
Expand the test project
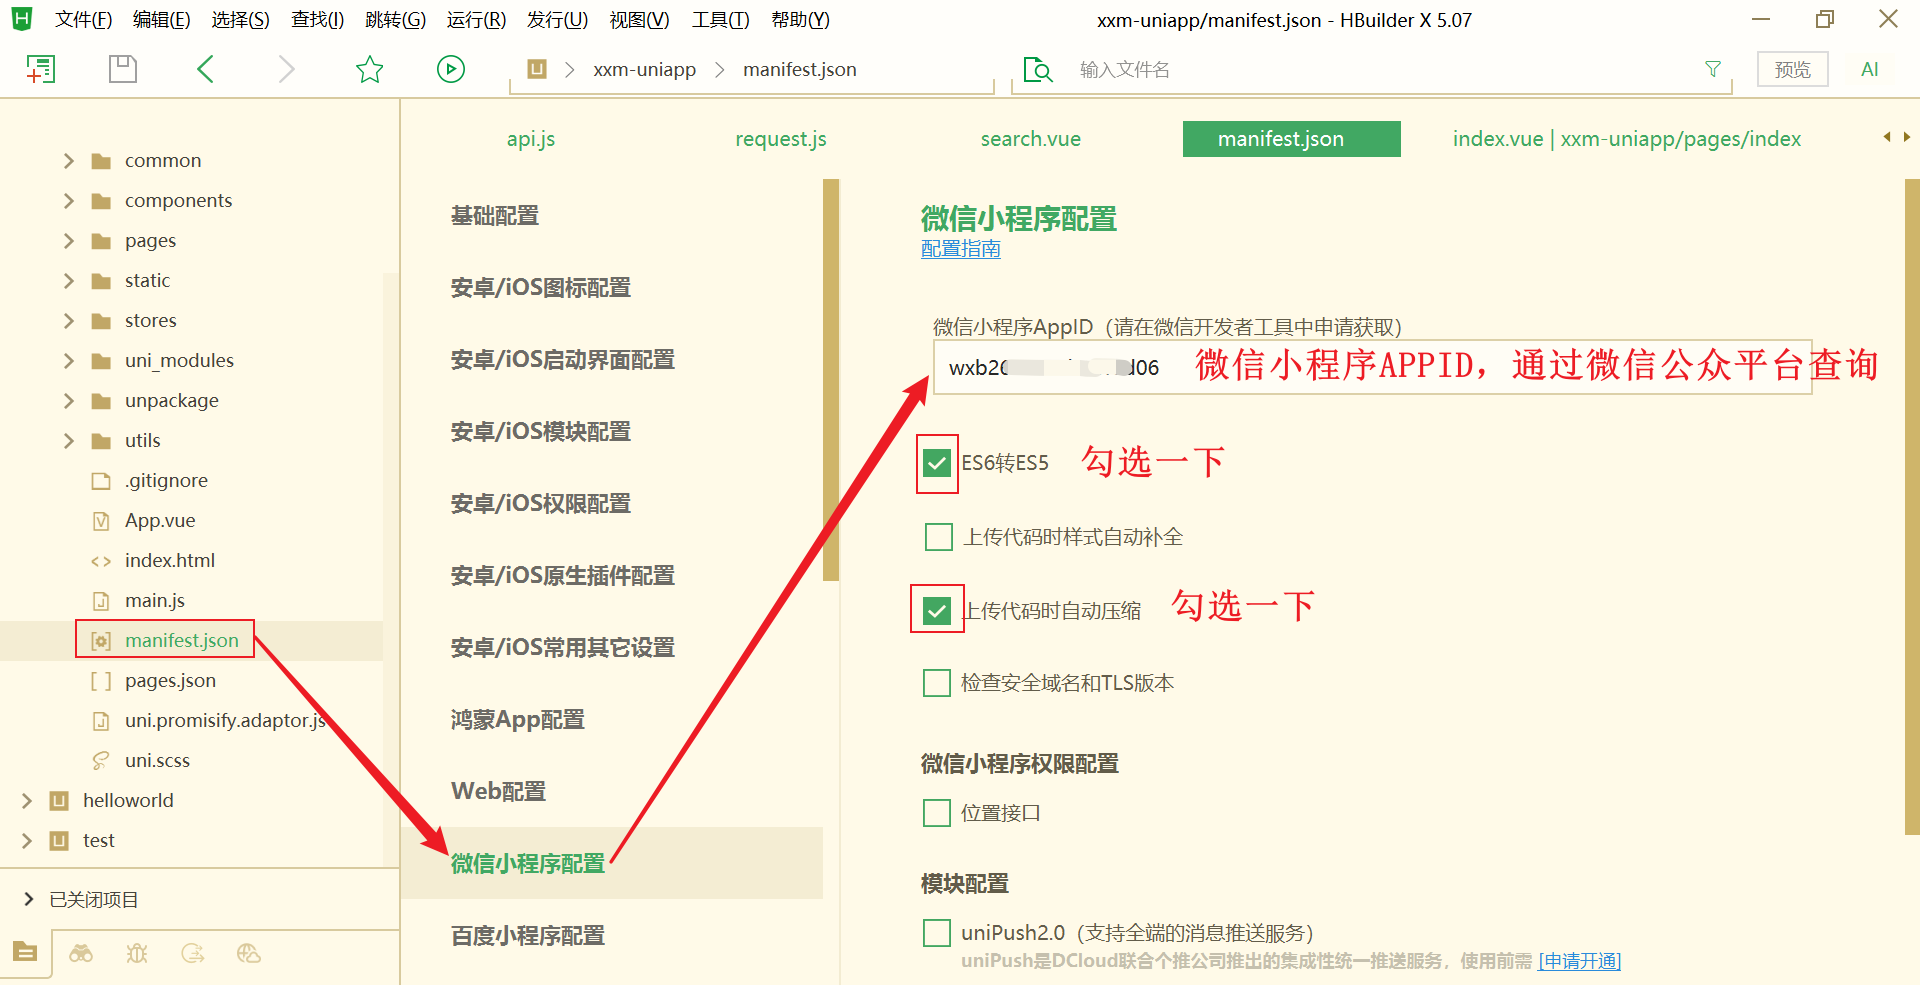pos(27,841)
